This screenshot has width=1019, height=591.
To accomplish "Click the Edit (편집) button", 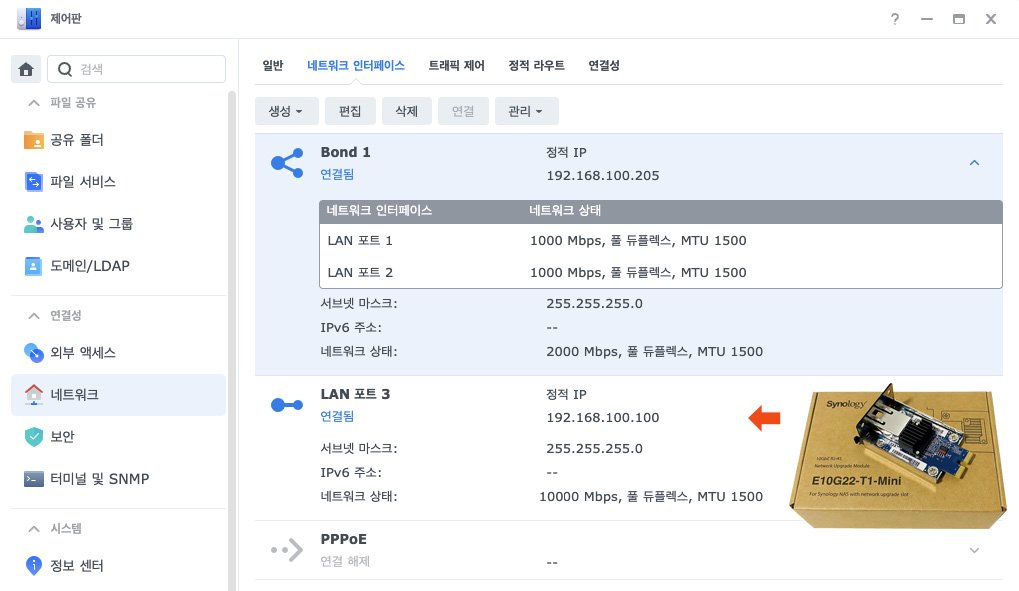I will click(350, 111).
